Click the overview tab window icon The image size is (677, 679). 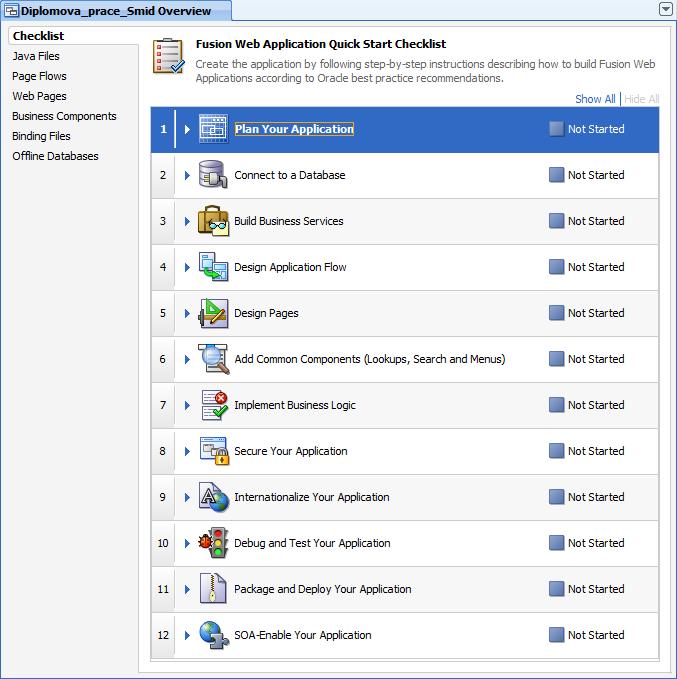pos(11,10)
